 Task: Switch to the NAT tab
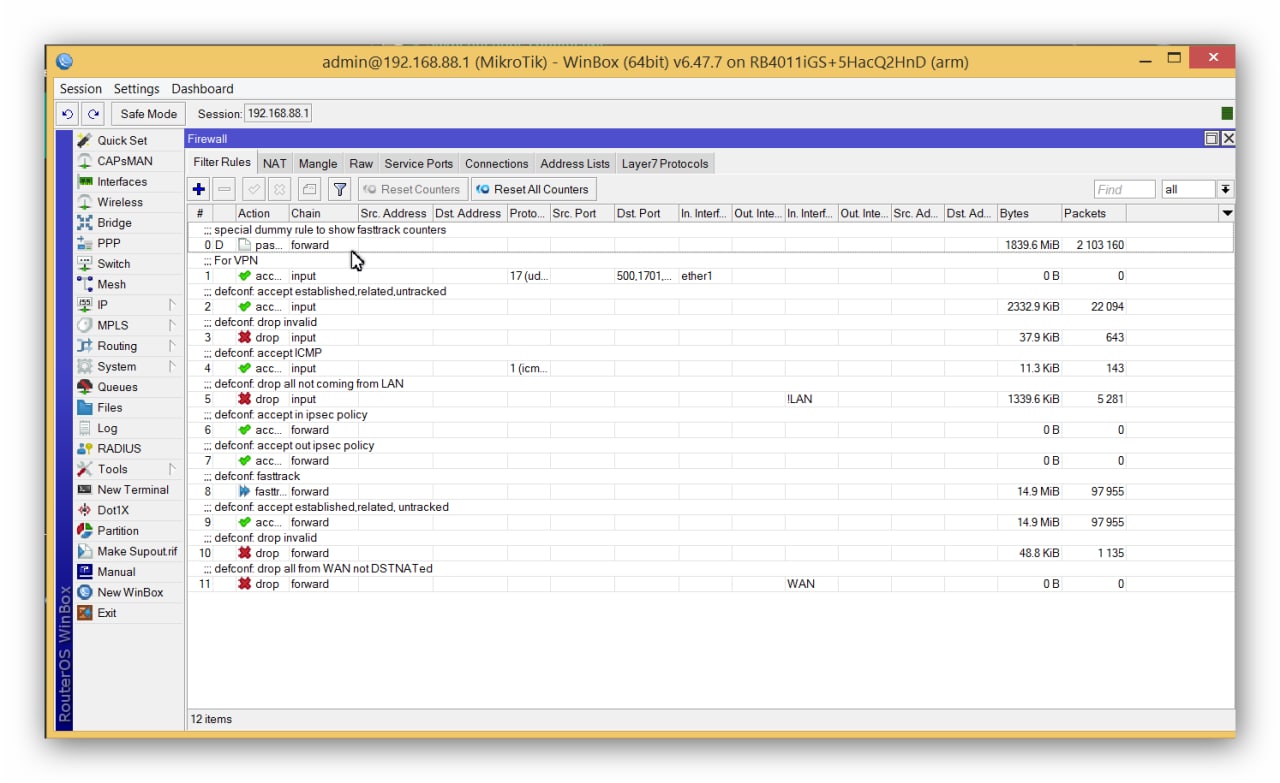point(274,164)
